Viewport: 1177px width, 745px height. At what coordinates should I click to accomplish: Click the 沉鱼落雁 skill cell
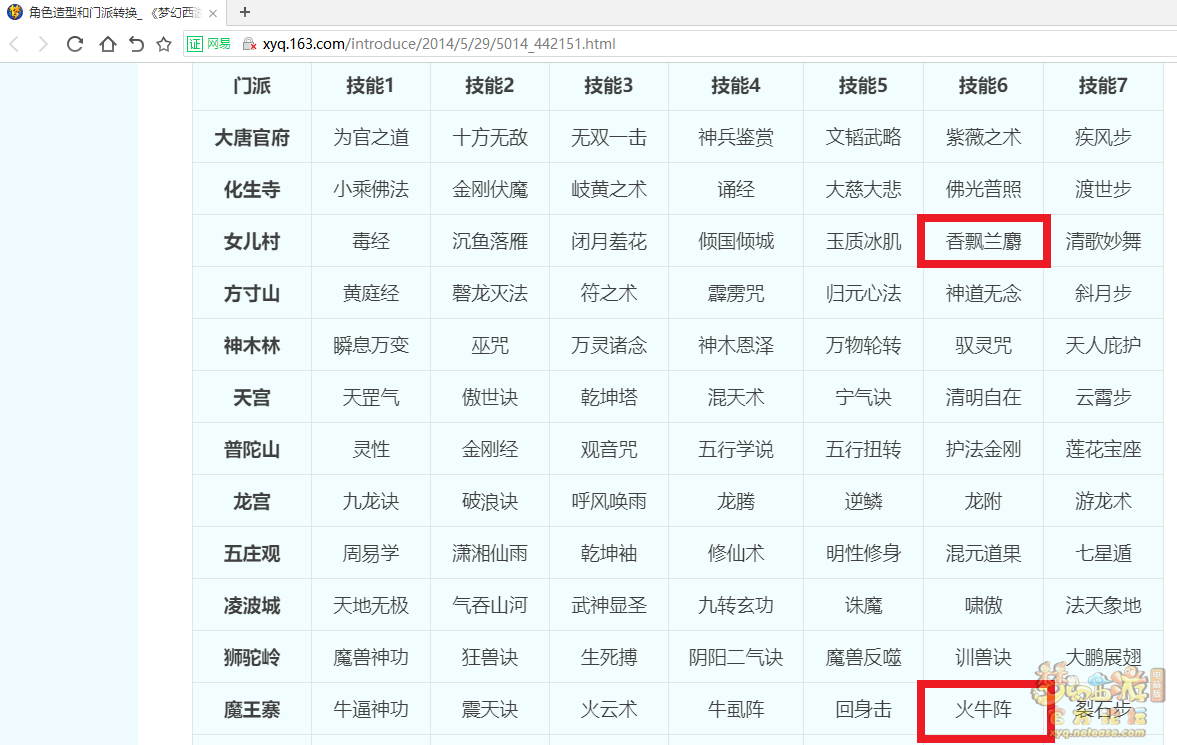point(490,241)
